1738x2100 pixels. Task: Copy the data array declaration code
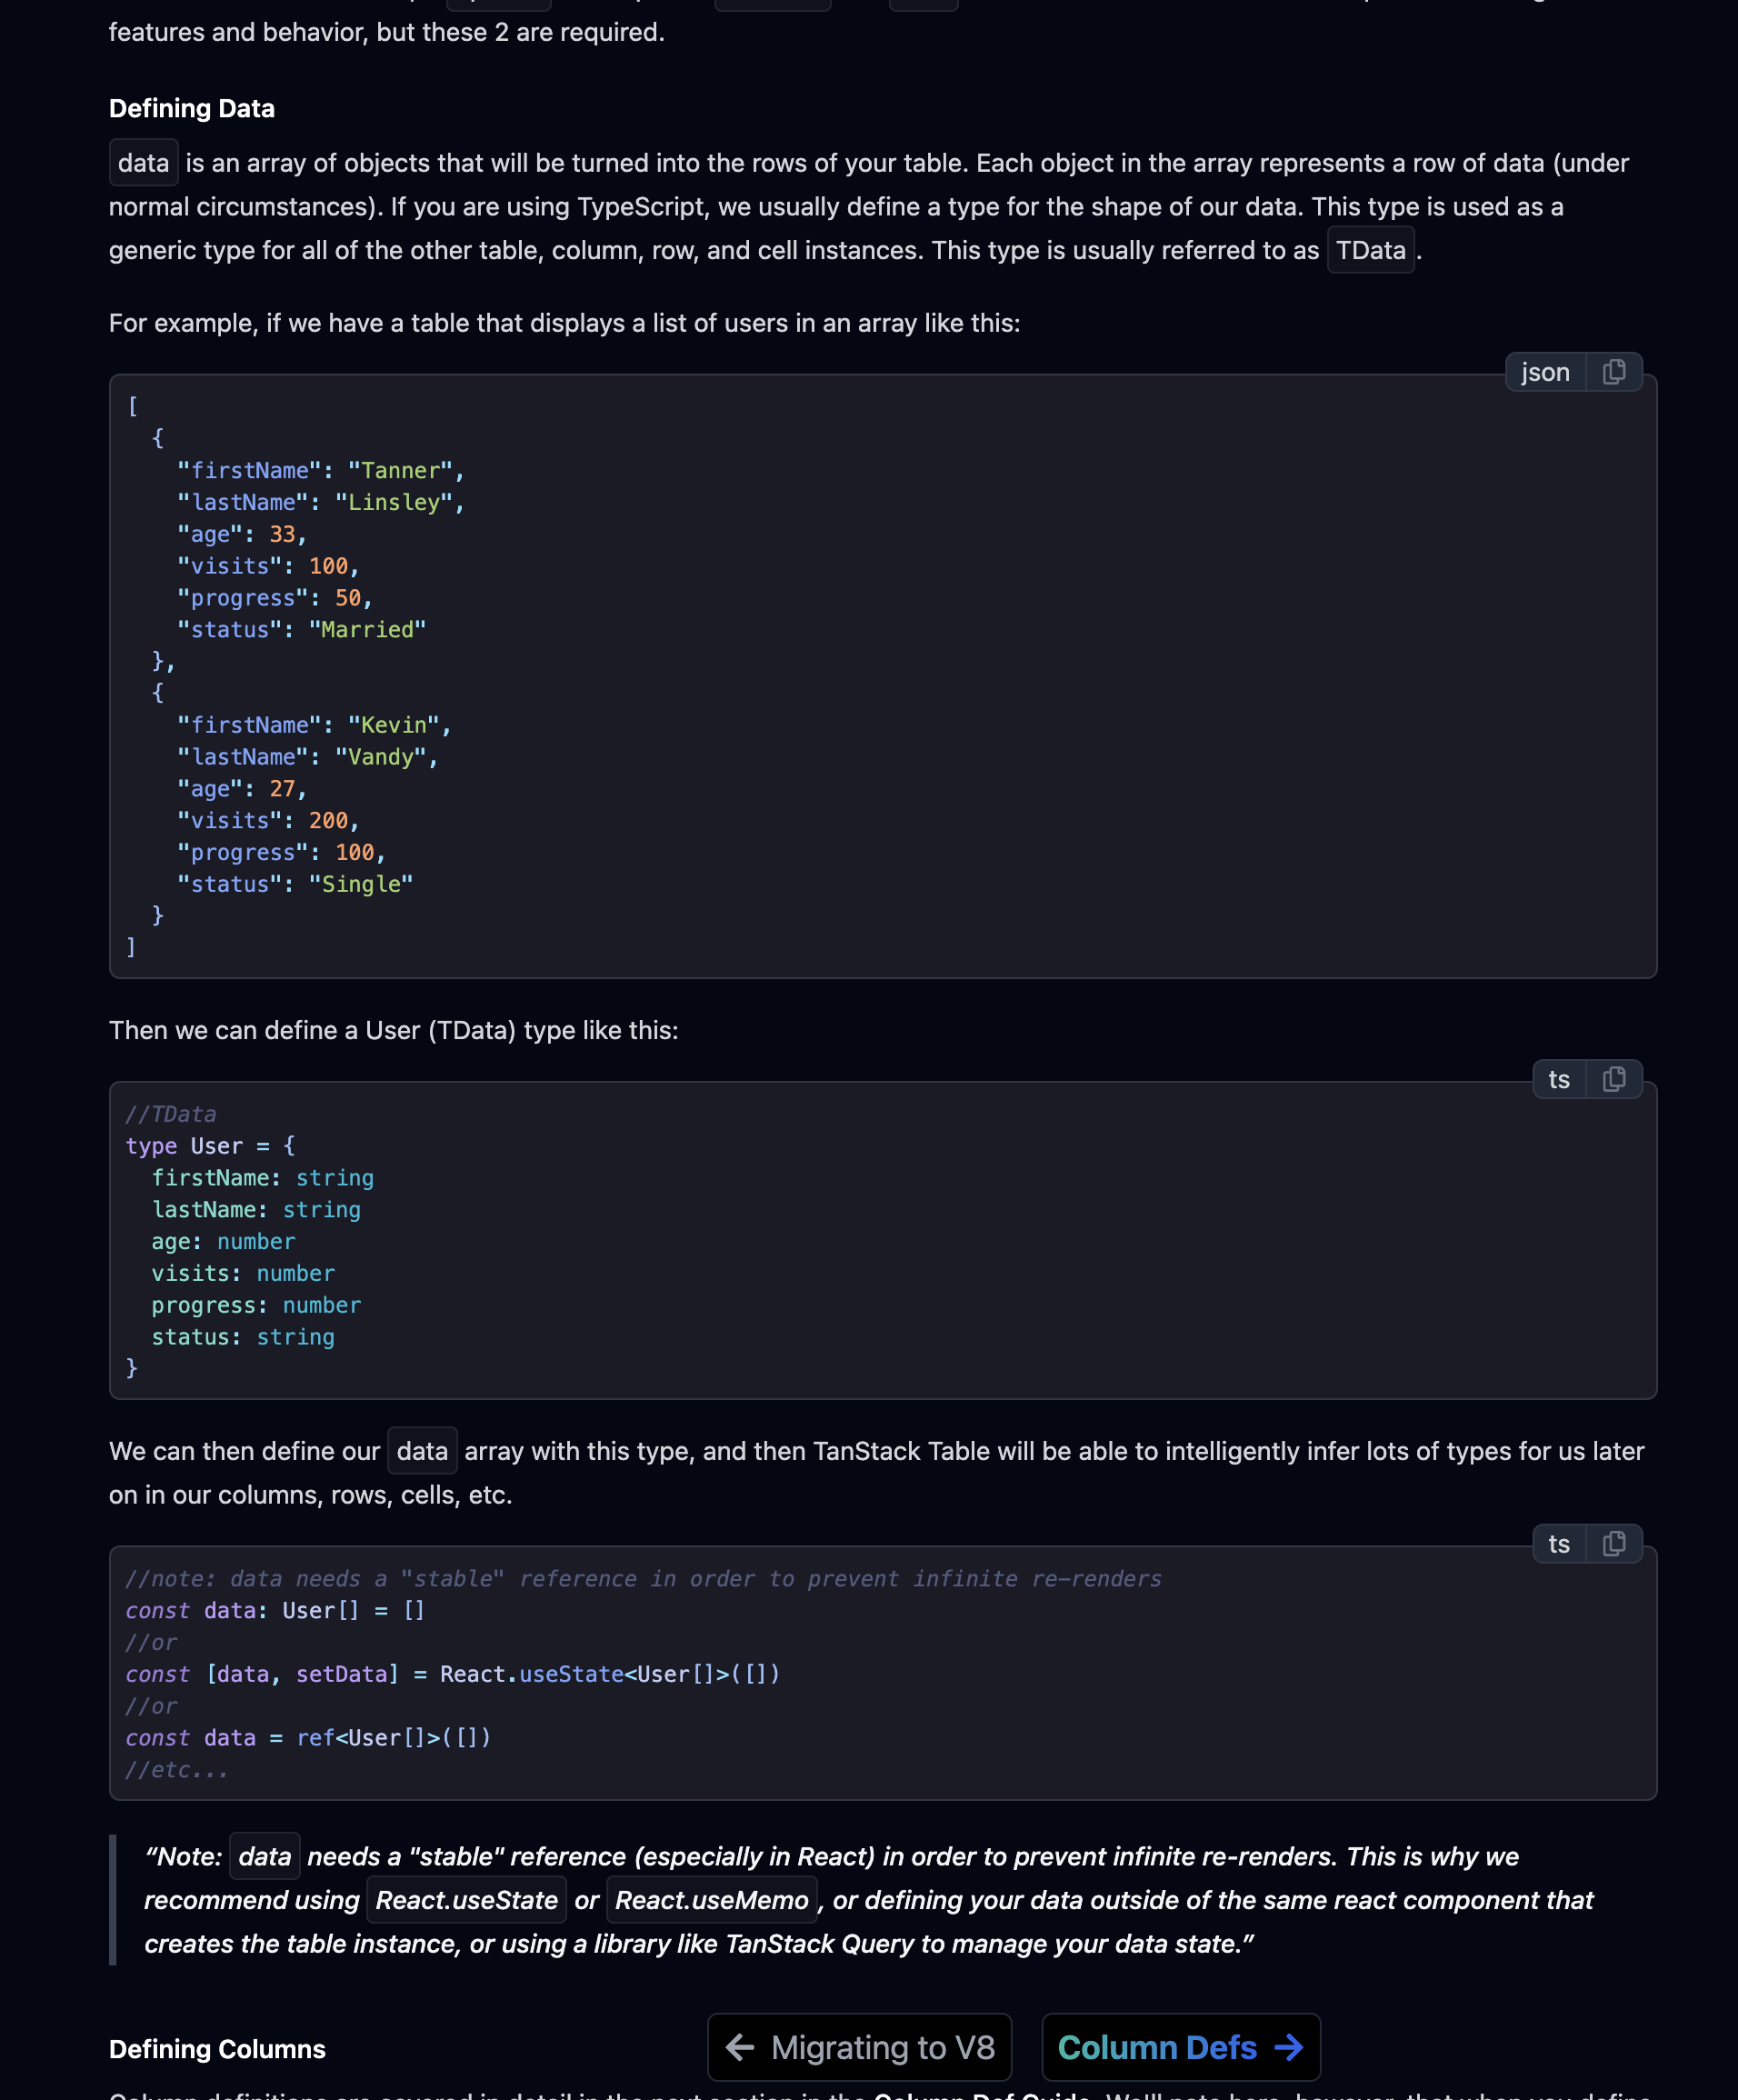pos(1613,1544)
